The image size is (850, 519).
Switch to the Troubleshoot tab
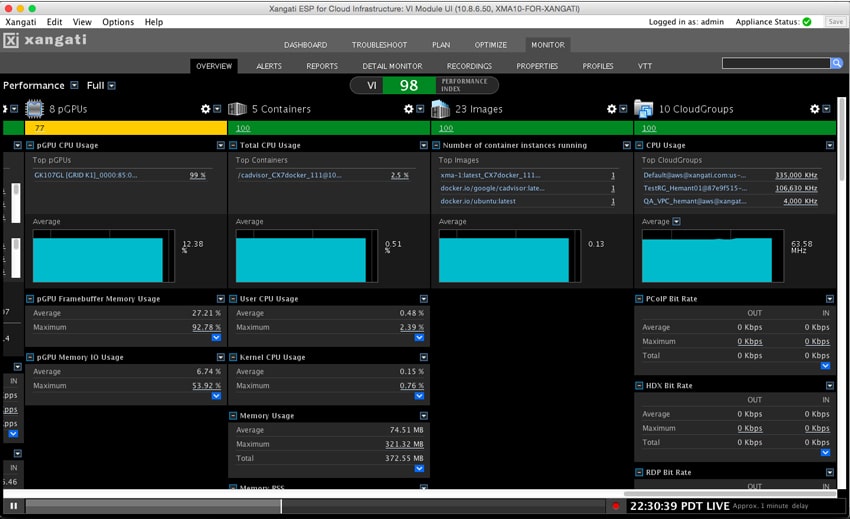pyautogui.click(x=379, y=45)
